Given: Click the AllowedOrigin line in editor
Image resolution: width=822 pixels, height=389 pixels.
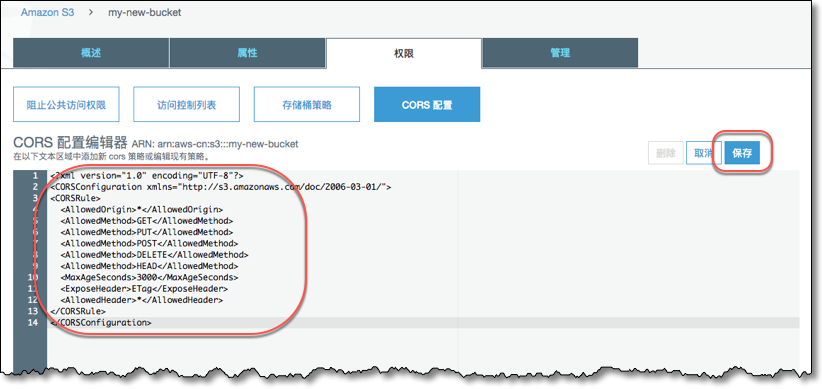Looking at the screenshot, I should point(142,210).
